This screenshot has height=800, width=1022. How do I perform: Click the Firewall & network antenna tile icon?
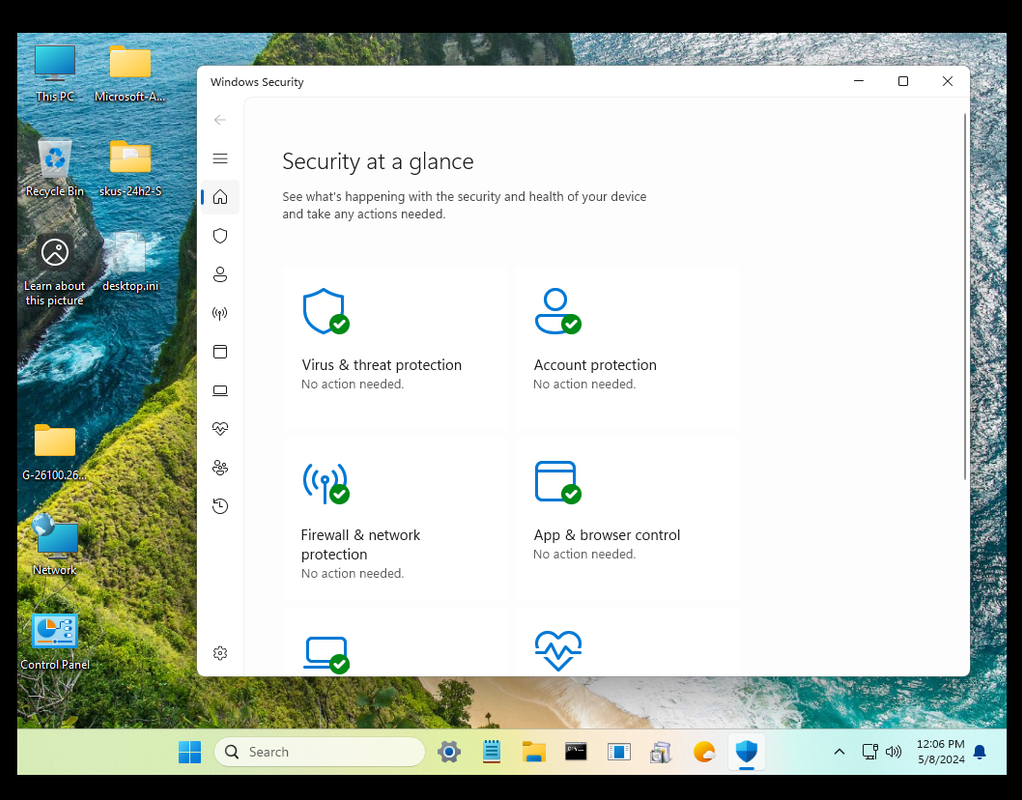(325, 483)
